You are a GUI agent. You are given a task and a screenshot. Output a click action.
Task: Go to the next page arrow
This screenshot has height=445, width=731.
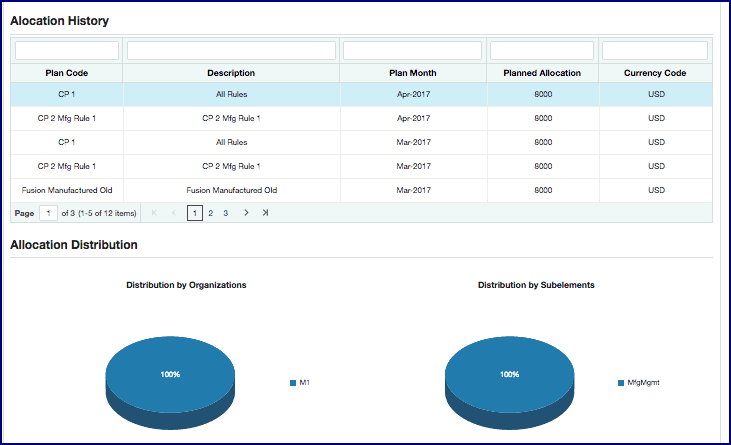tap(246, 213)
